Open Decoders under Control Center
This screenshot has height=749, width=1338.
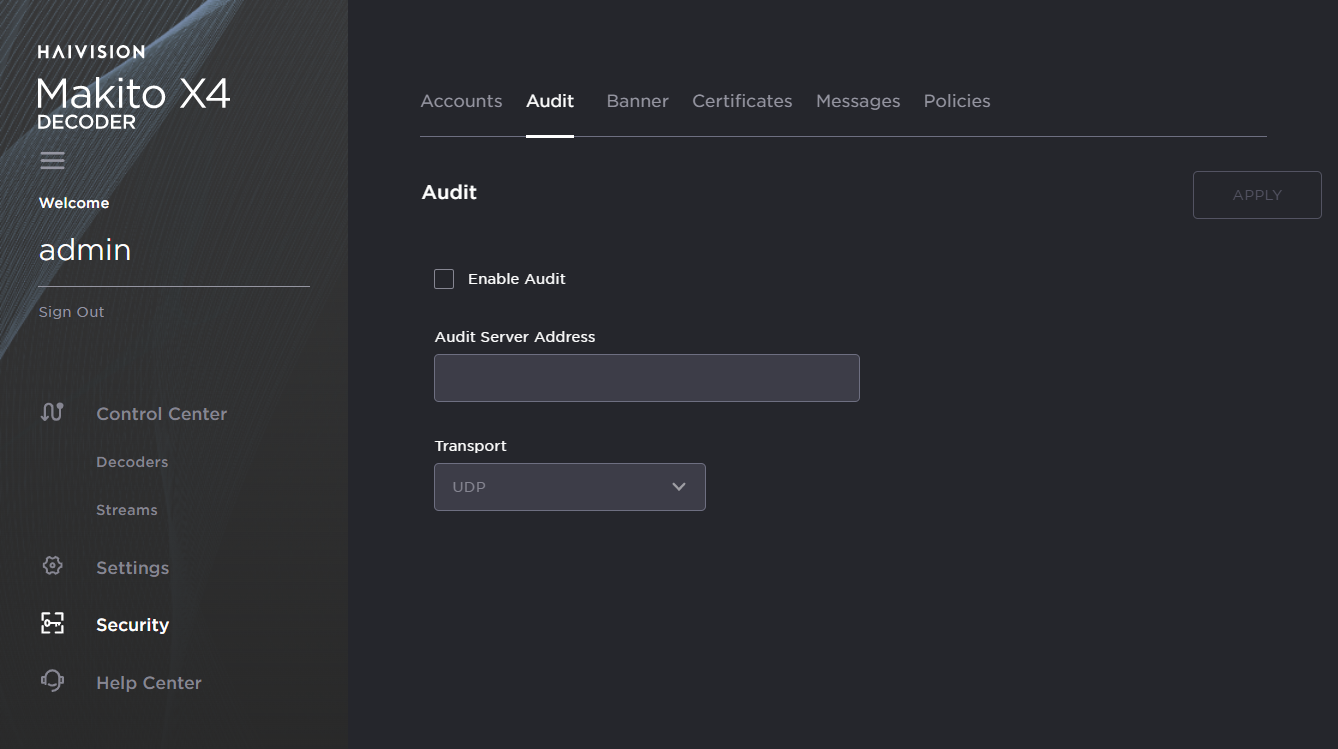tap(132, 462)
